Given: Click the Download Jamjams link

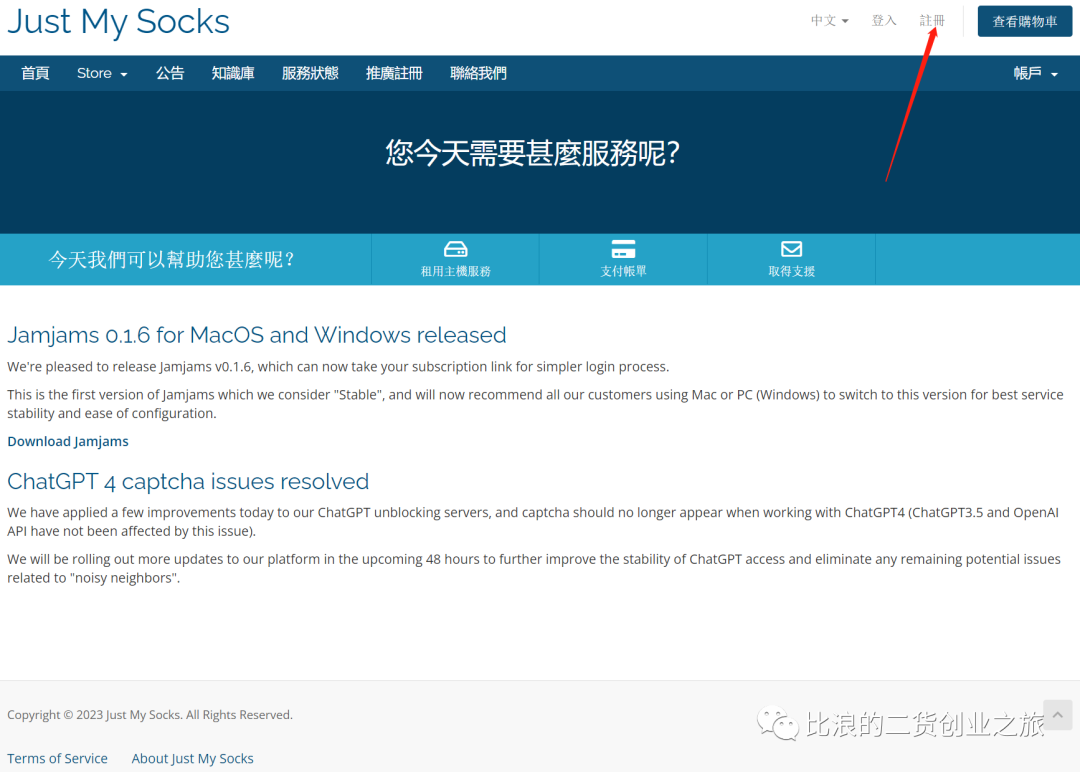Looking at the screenshot, I should pyautogui.click(x=68, y=441).
